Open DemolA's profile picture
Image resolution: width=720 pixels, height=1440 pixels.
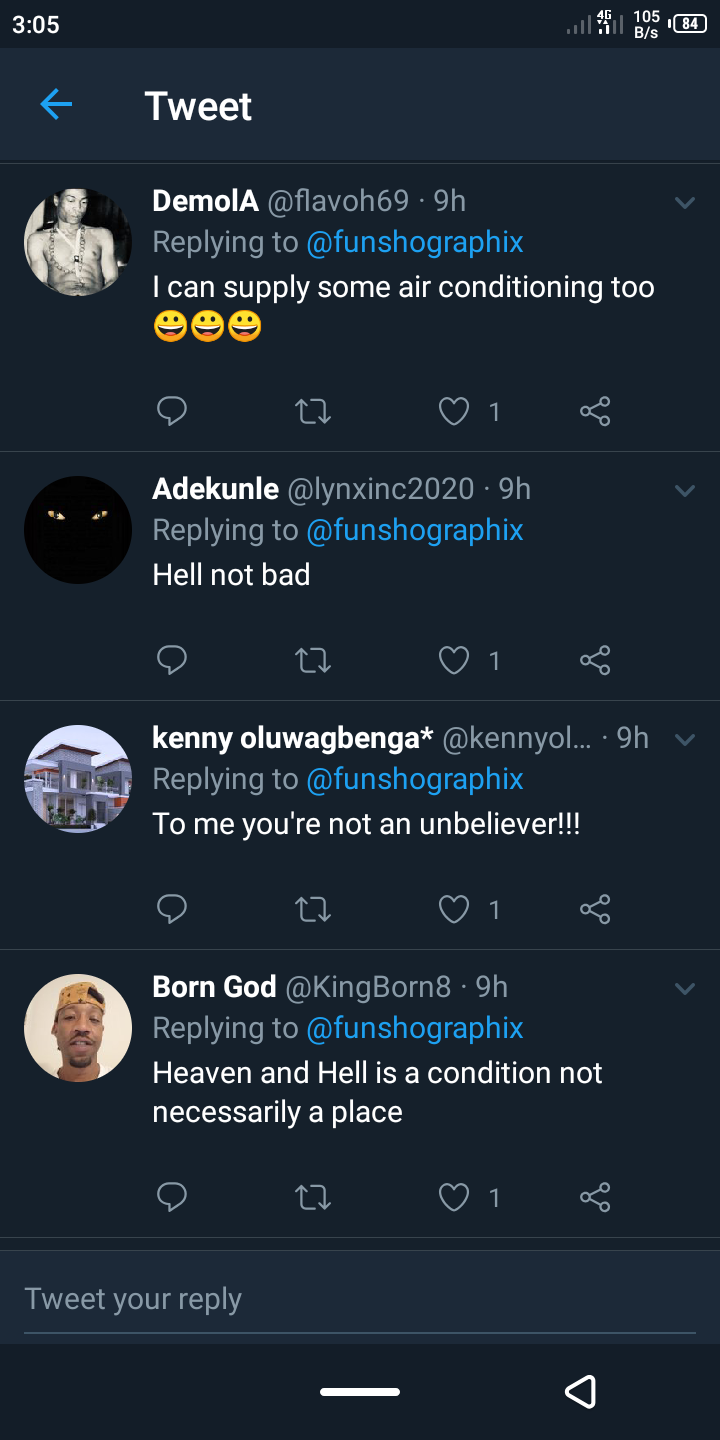(78, 242)
